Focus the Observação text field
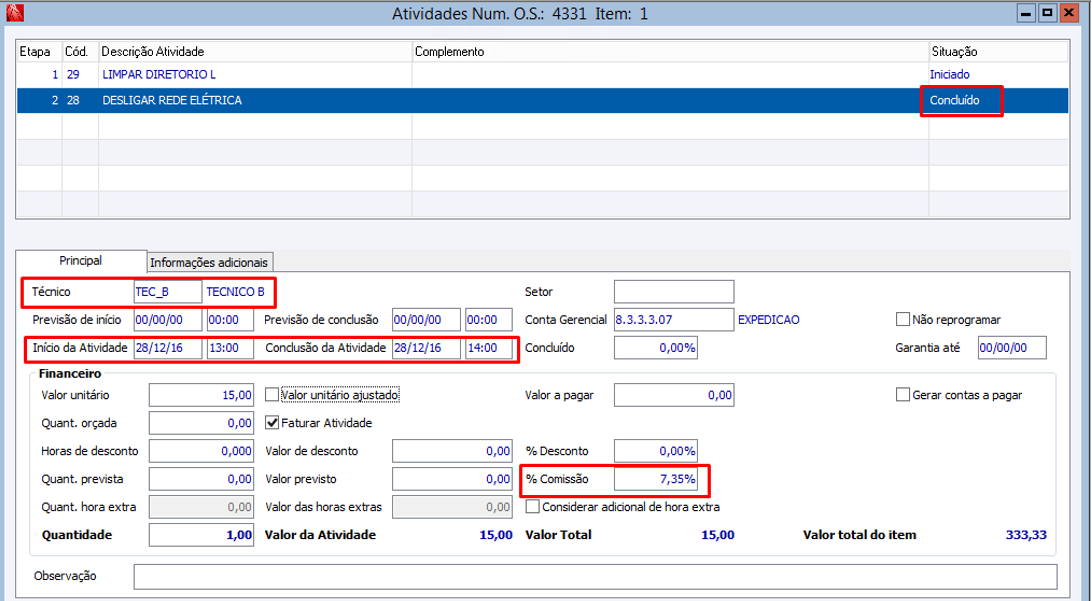 click(x=595, y=577)
